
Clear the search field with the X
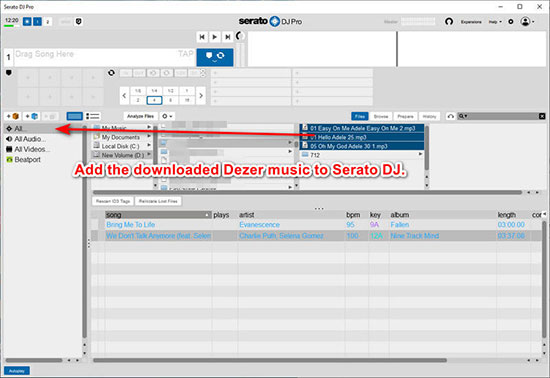542,116
